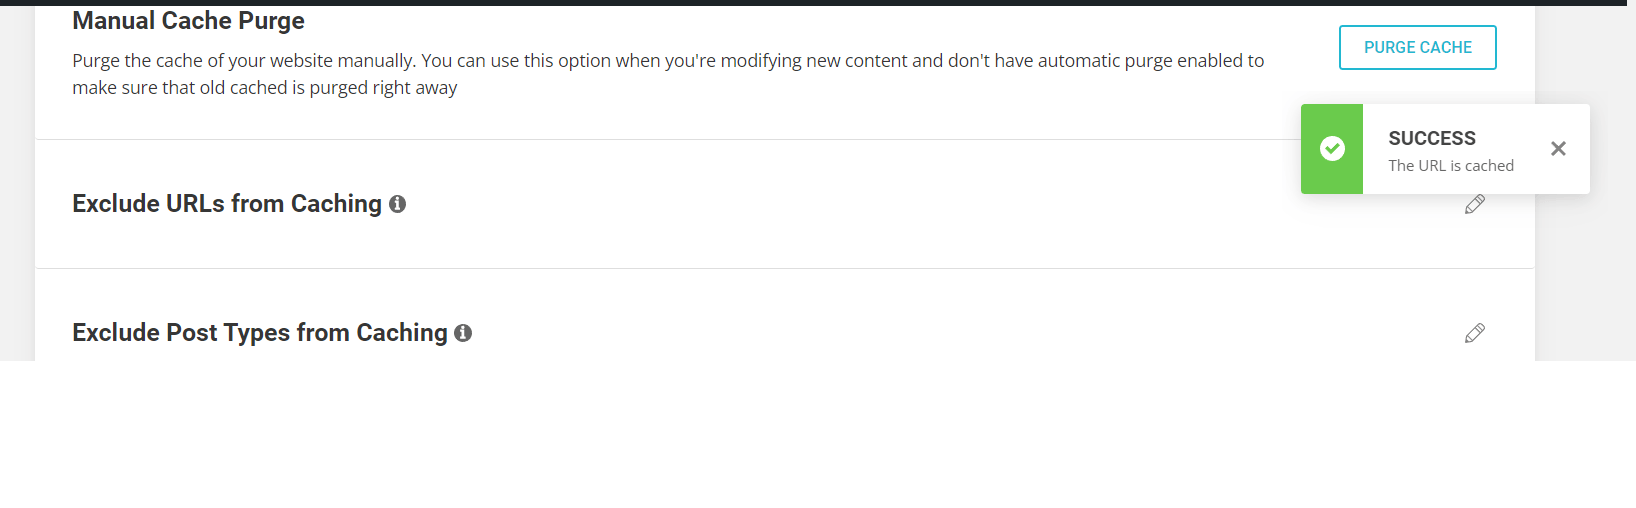Click the Exclude URLs from Caching title
Image resolution: width=1636 pixels, height=508 pixels.
coord(227,204)
